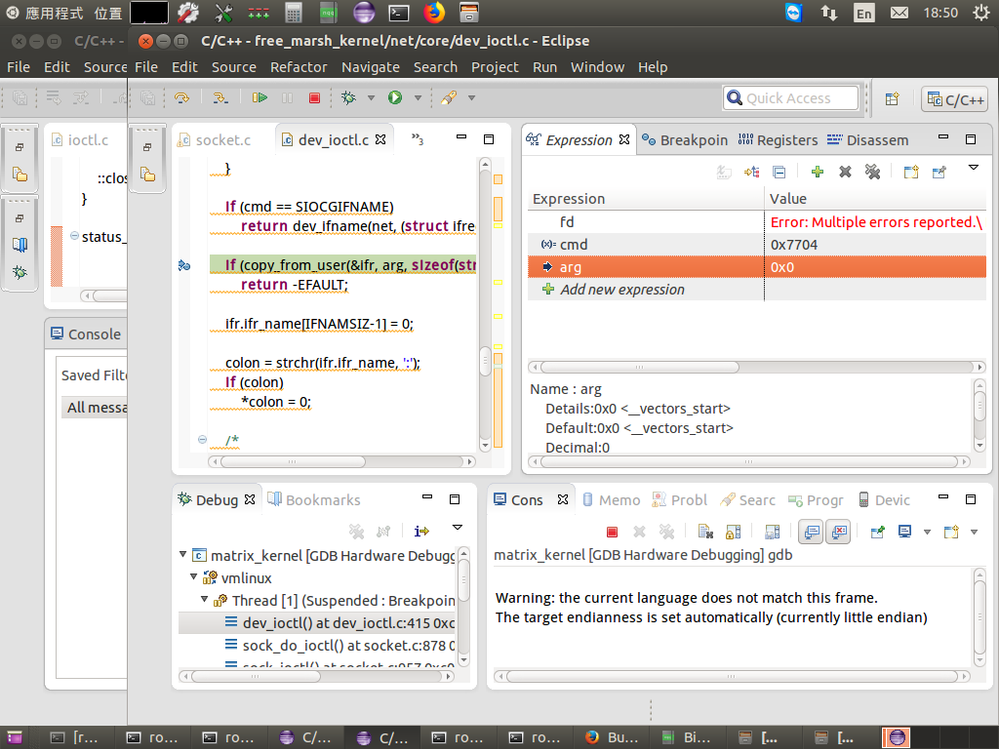999x749 pixels.
Task: Select the cmd expression row
Action: (757, 245)
